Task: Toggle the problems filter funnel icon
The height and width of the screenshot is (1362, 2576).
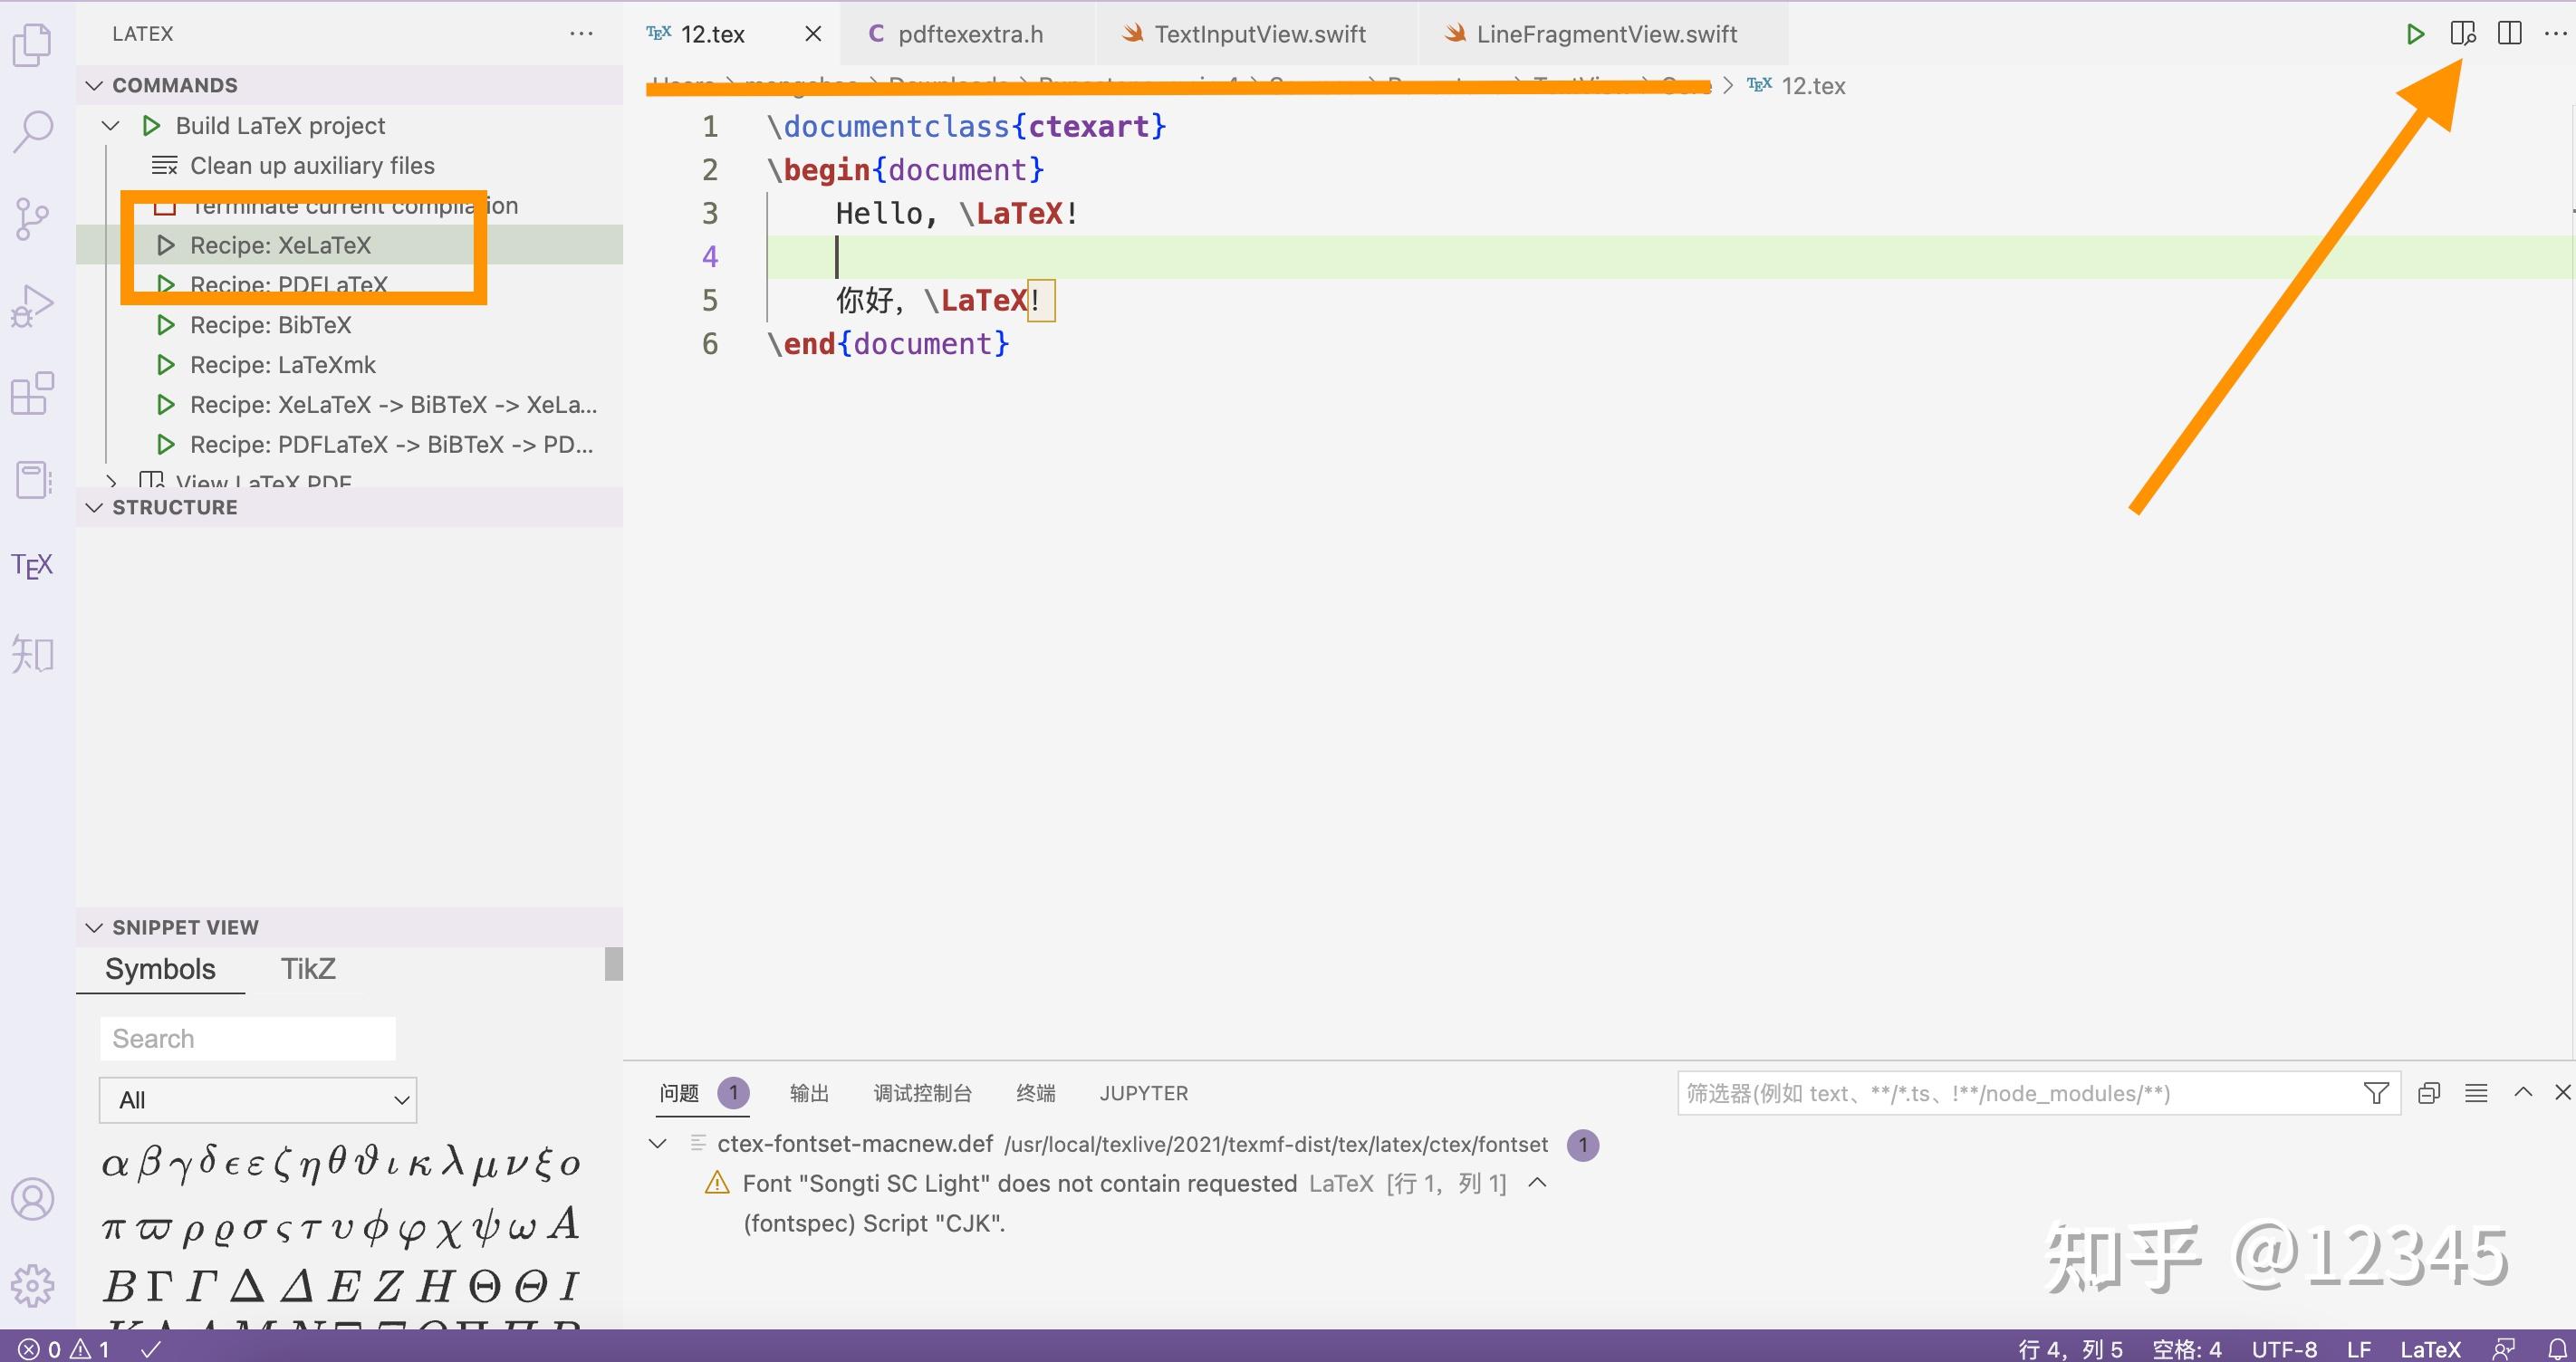Action: pyautogui.click(x=2376, y=1093)
